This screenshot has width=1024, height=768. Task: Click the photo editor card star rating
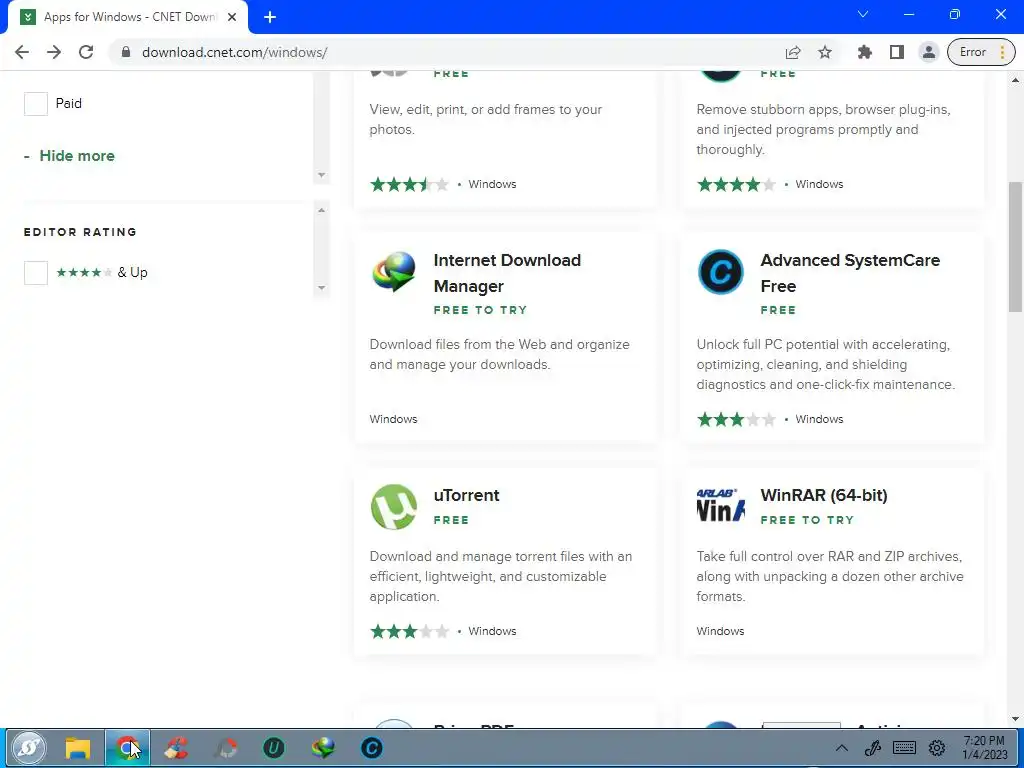(409, 184)
